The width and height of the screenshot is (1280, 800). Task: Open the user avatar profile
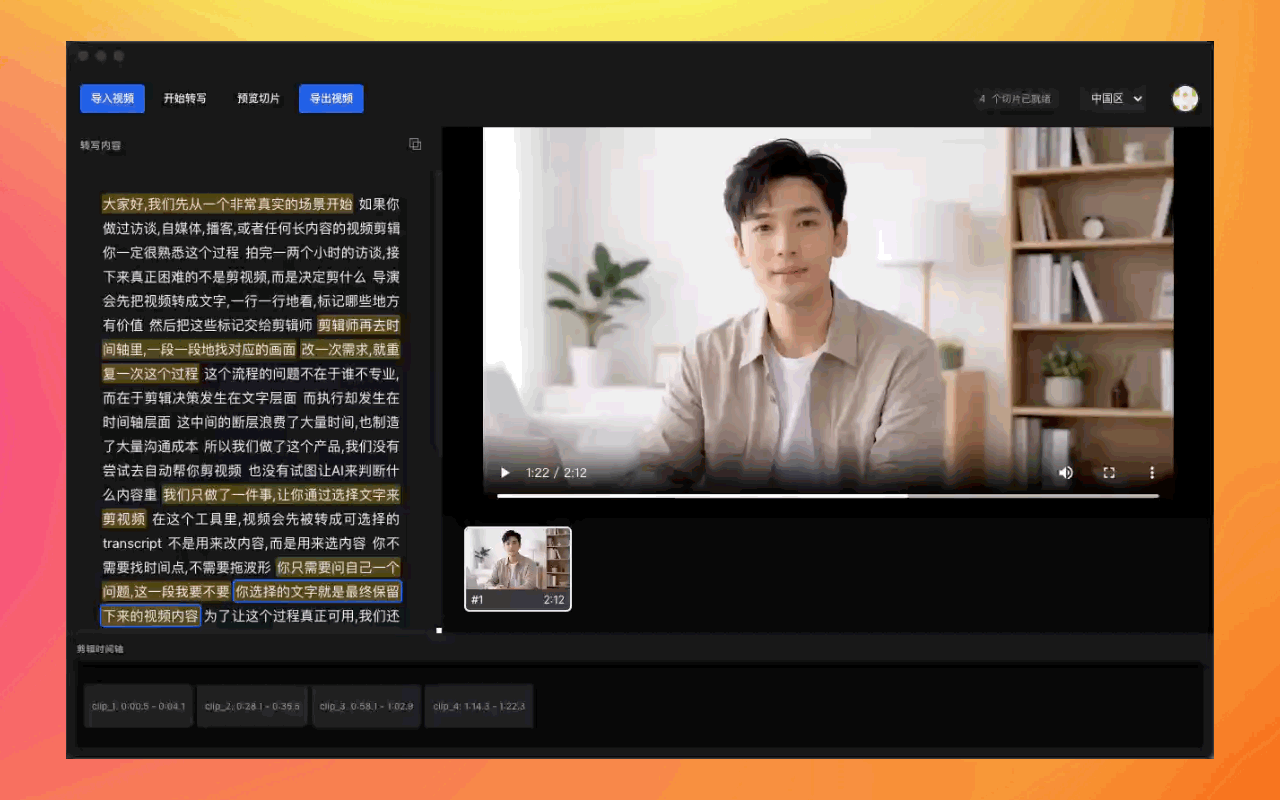[1185, 98]
